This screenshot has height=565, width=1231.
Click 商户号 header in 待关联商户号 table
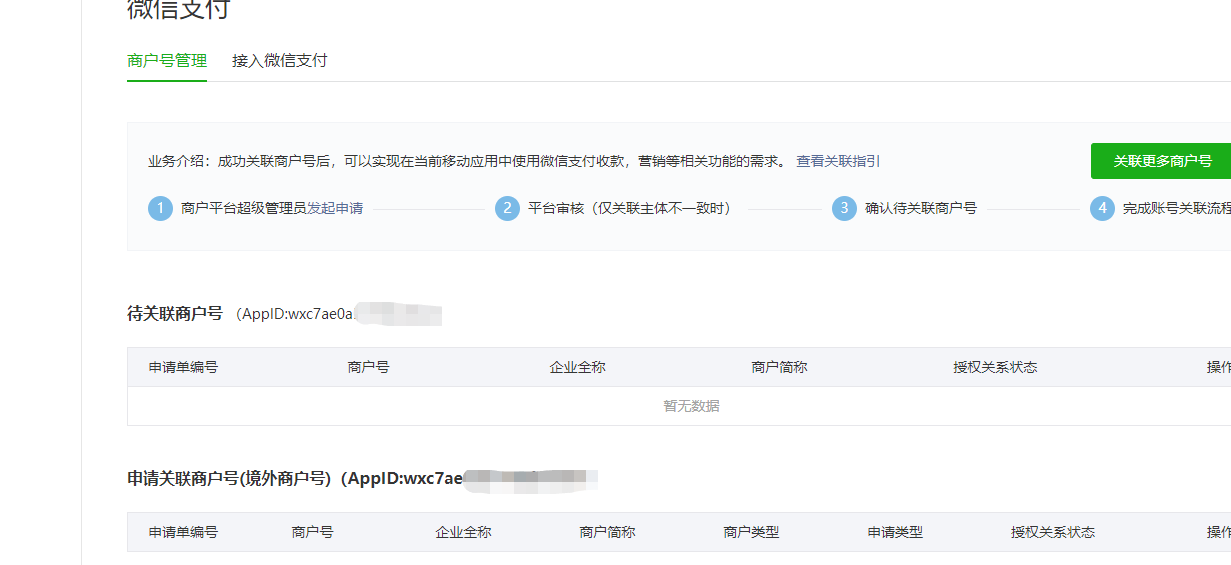[368, 367]
